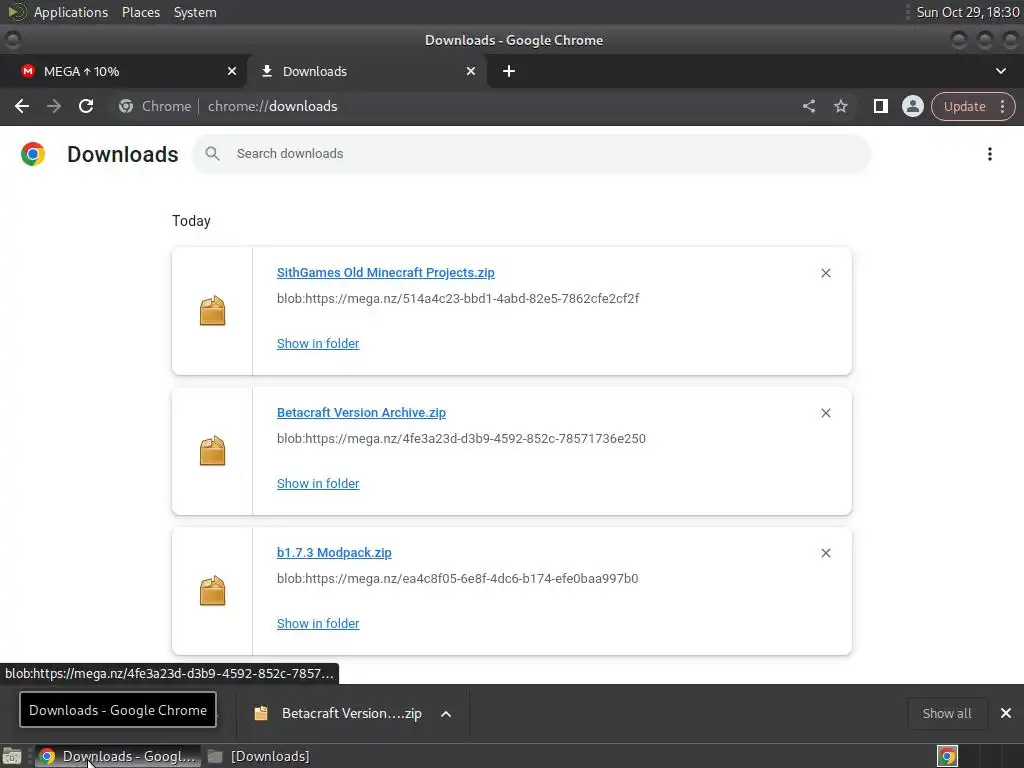Bookmark this page with the star icon
The height and width of the screenshot is (768, 1024).
tap(840, 106)
